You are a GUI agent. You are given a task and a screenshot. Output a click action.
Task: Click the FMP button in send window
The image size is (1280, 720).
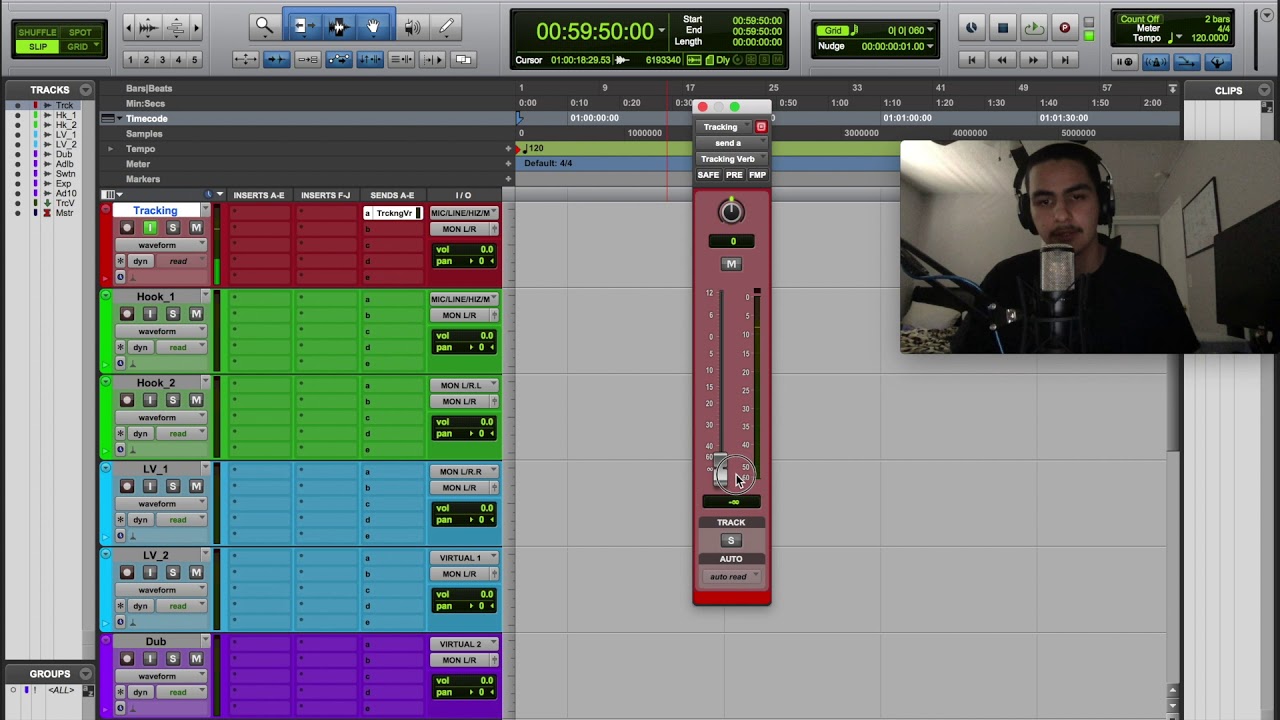pos(757,175)
